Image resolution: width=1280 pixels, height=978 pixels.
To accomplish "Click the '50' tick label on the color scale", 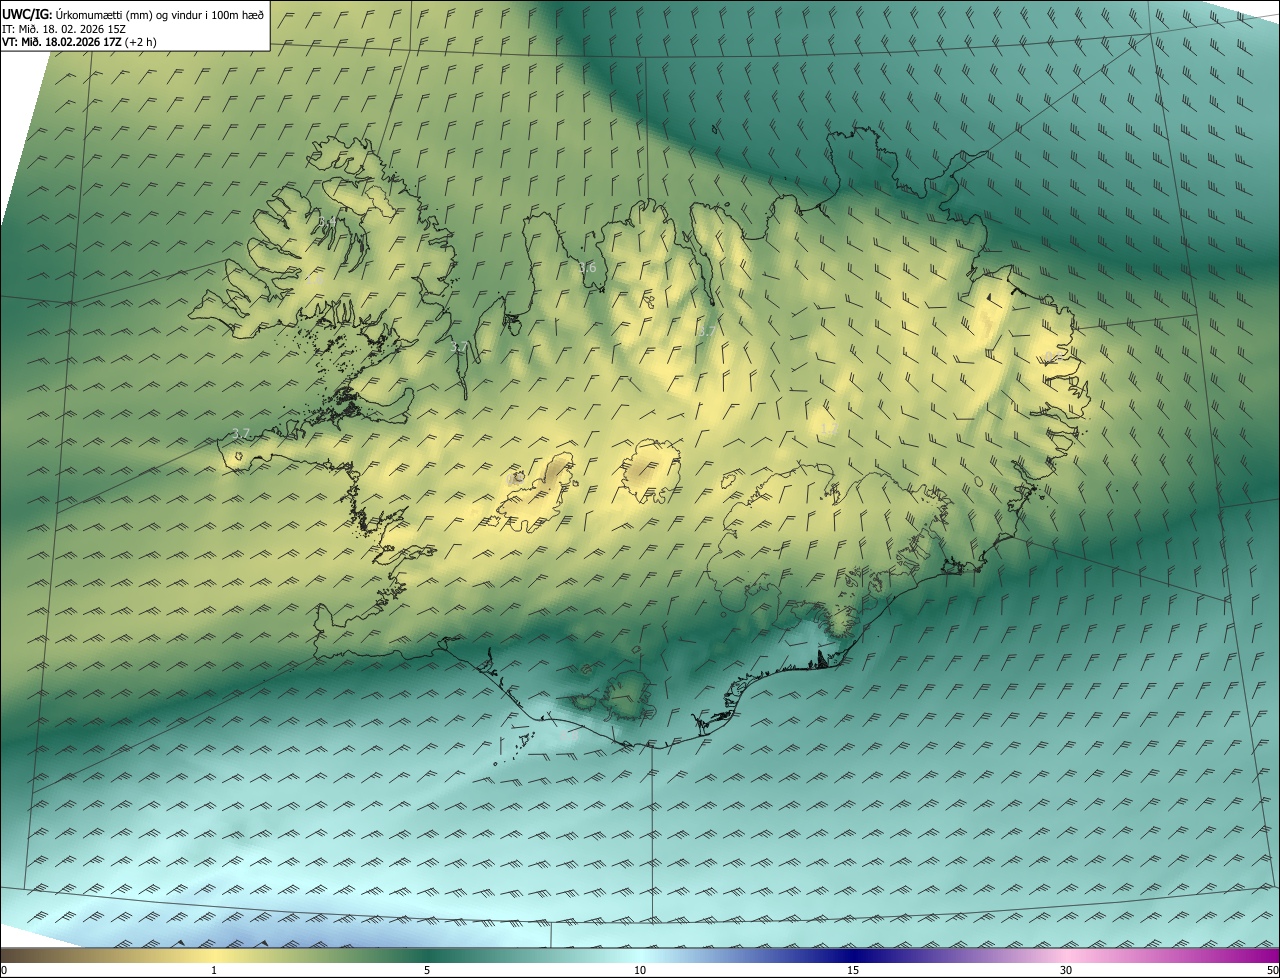I will point(1272,970).
